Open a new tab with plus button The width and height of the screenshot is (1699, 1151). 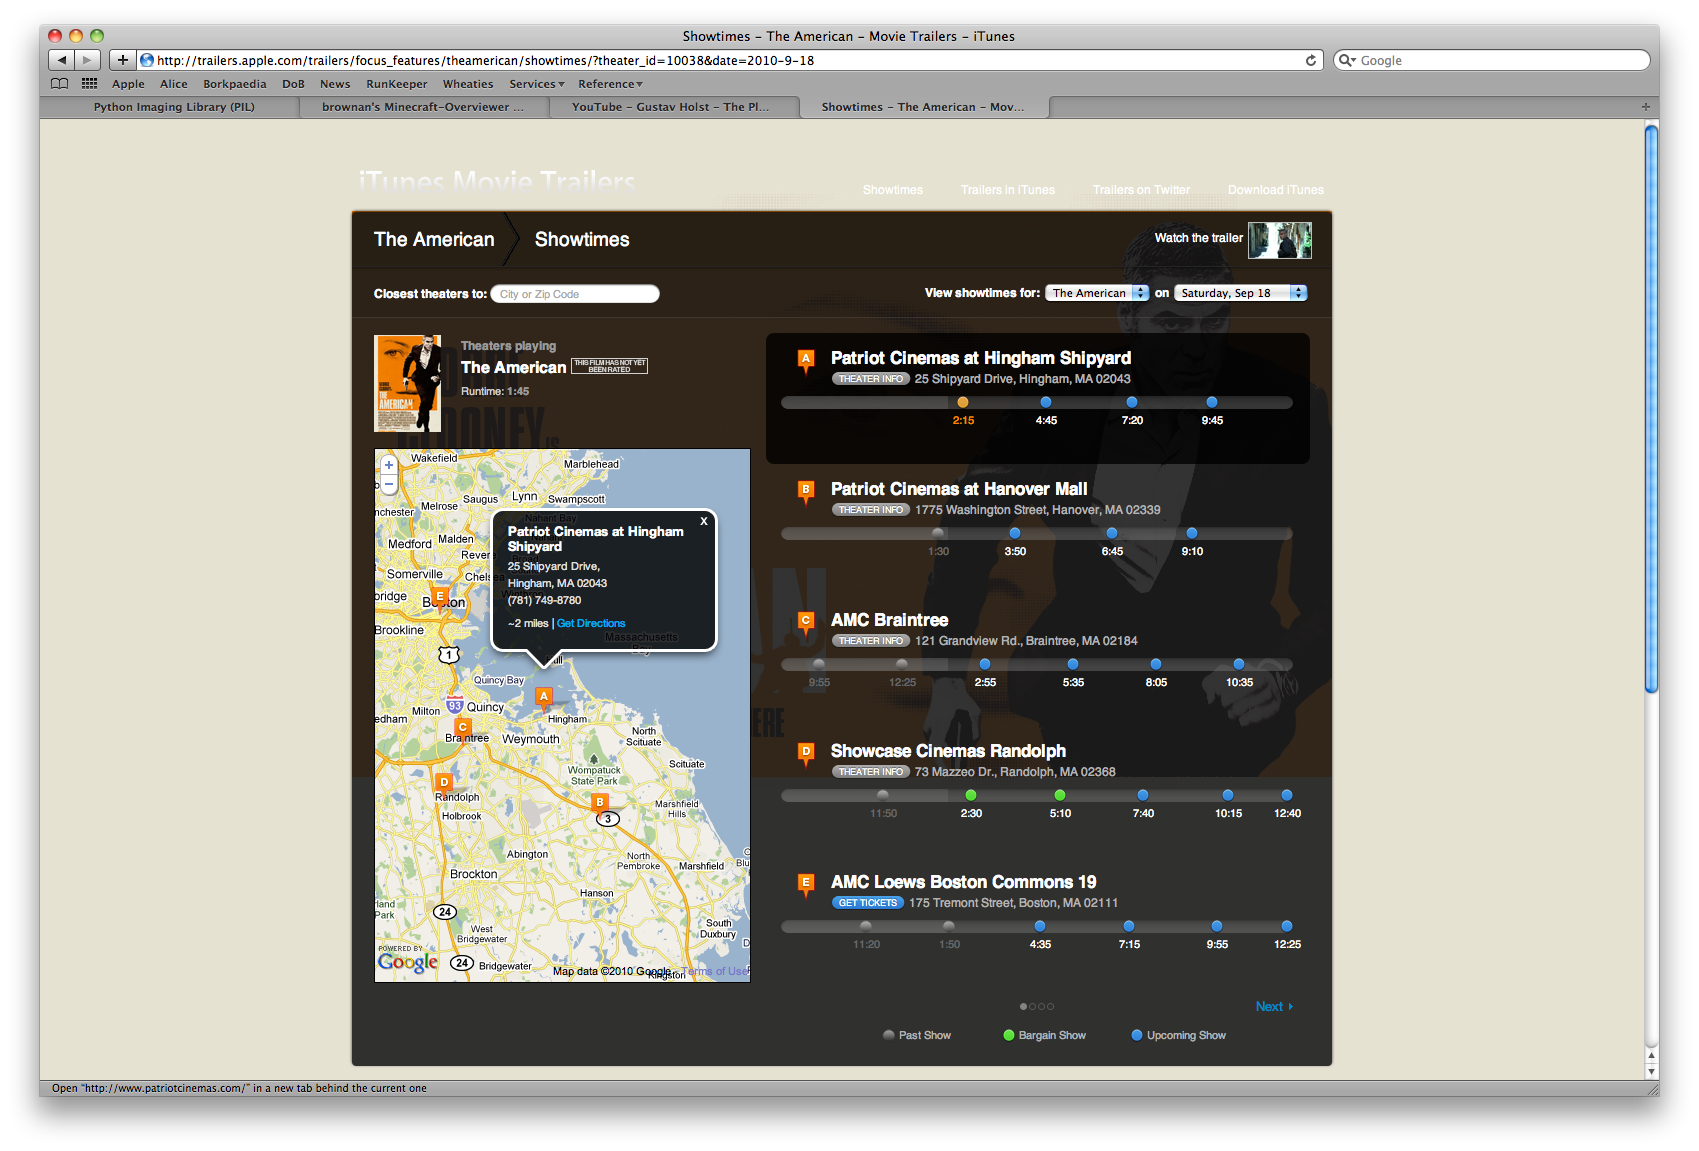click(1645, 107)
